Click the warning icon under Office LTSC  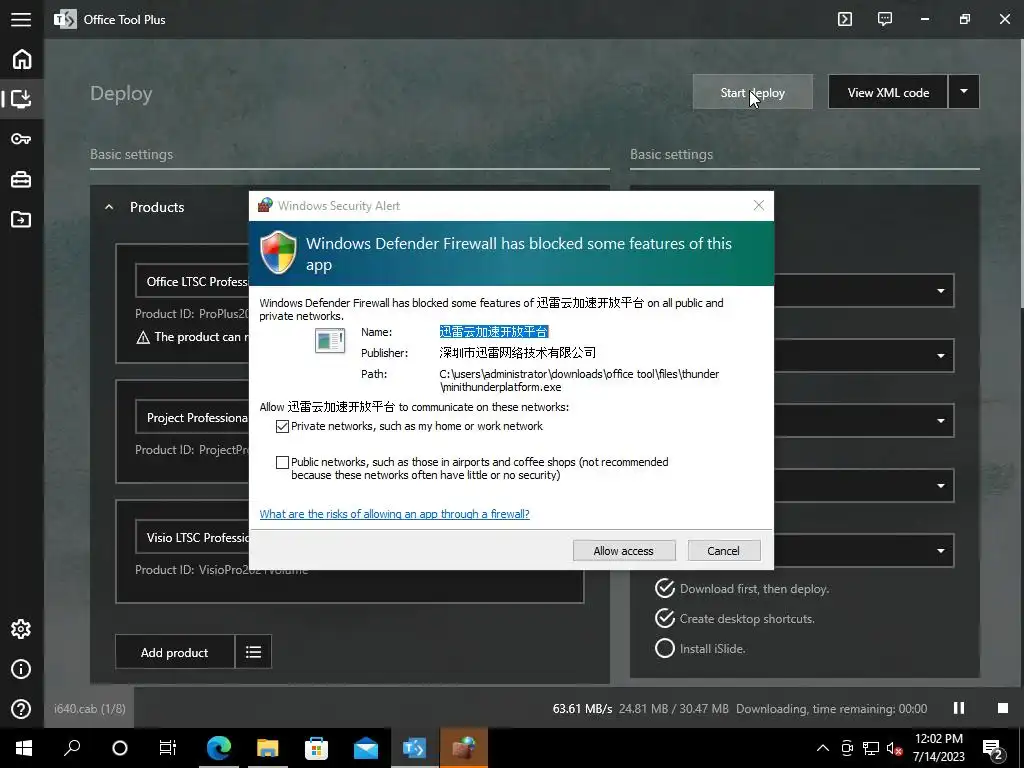(x=143, y=338)
